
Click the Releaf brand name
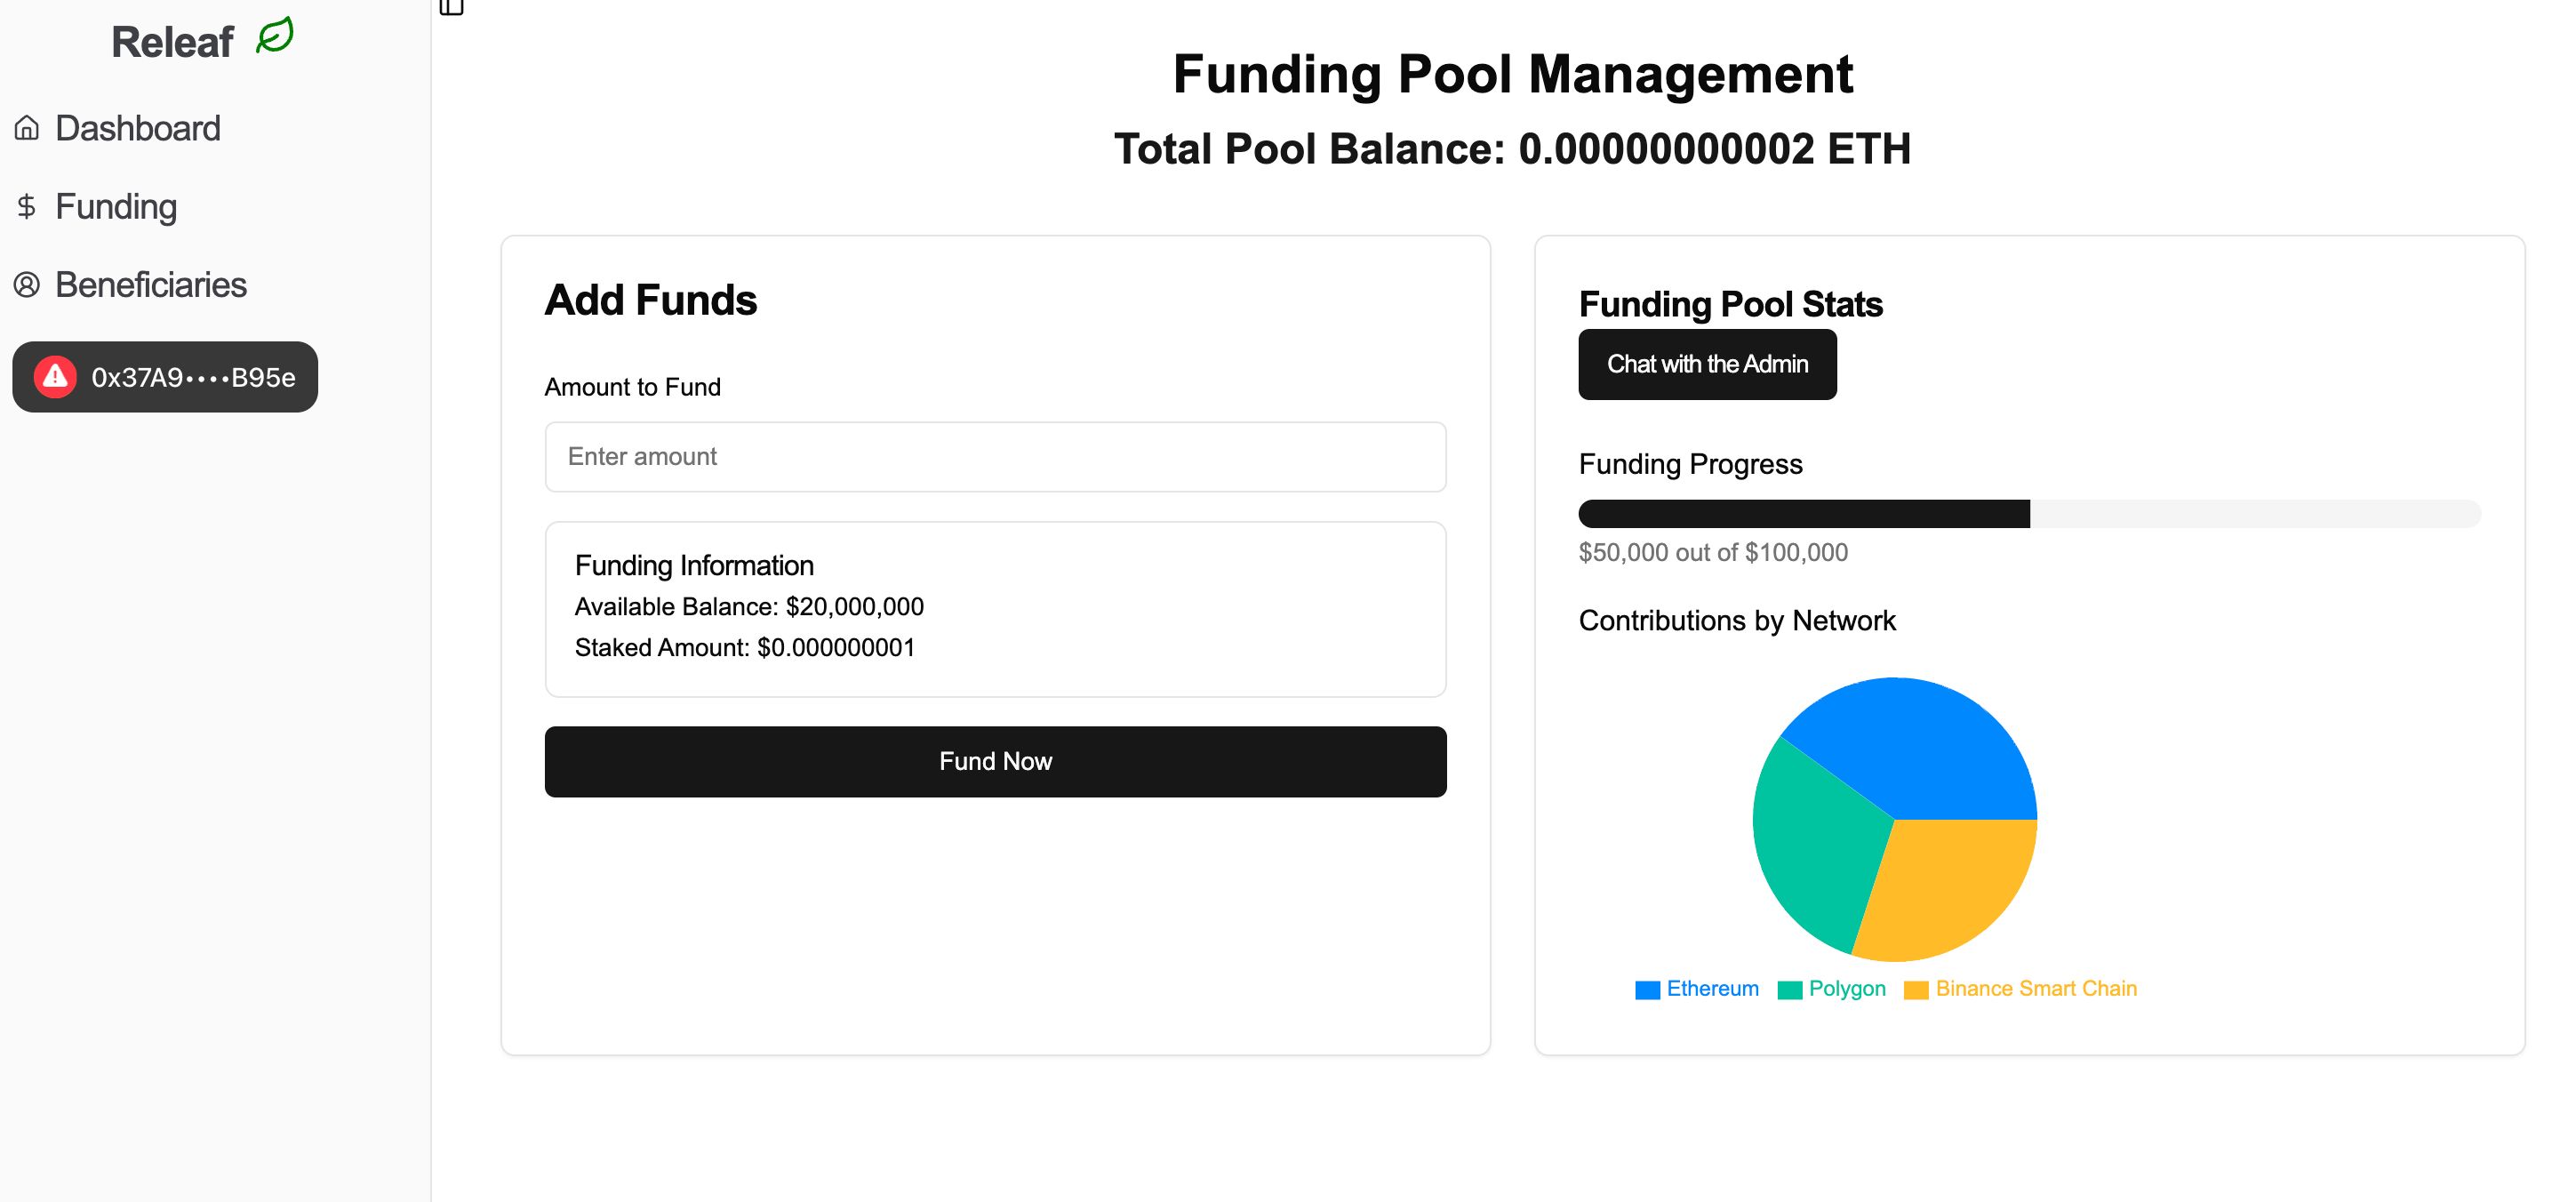click(172, 42)
